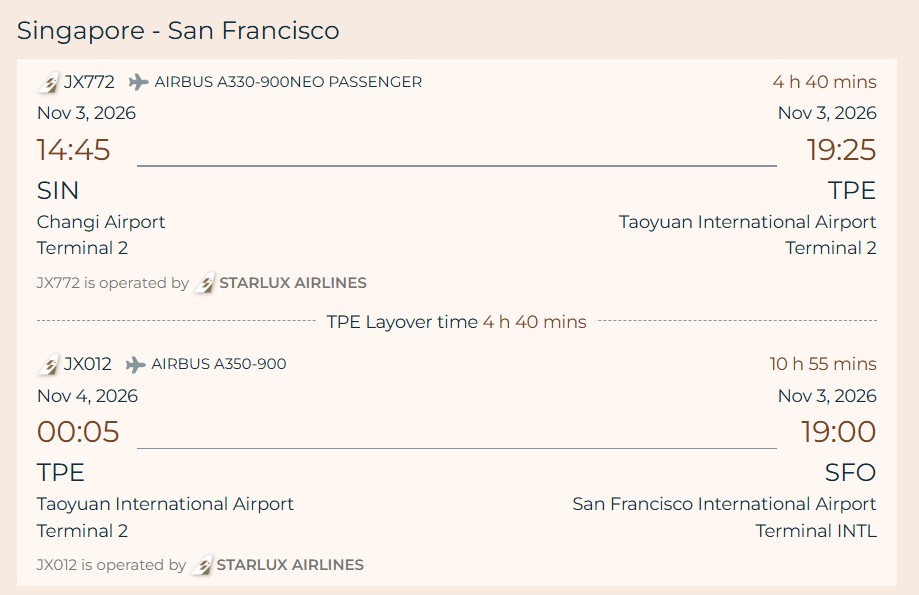Open the JX012 flight number
This screenshot has height=595, width=919.
pos(88,364)
